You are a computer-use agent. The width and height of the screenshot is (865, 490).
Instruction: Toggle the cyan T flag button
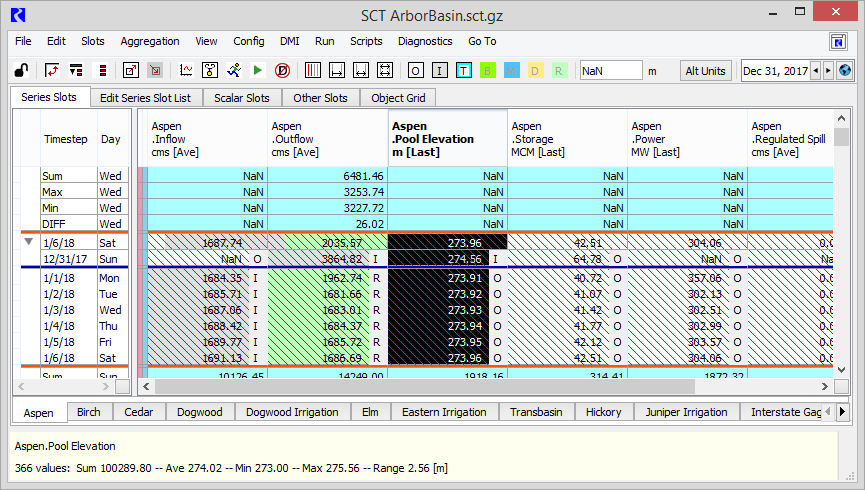tap(464, 71)
